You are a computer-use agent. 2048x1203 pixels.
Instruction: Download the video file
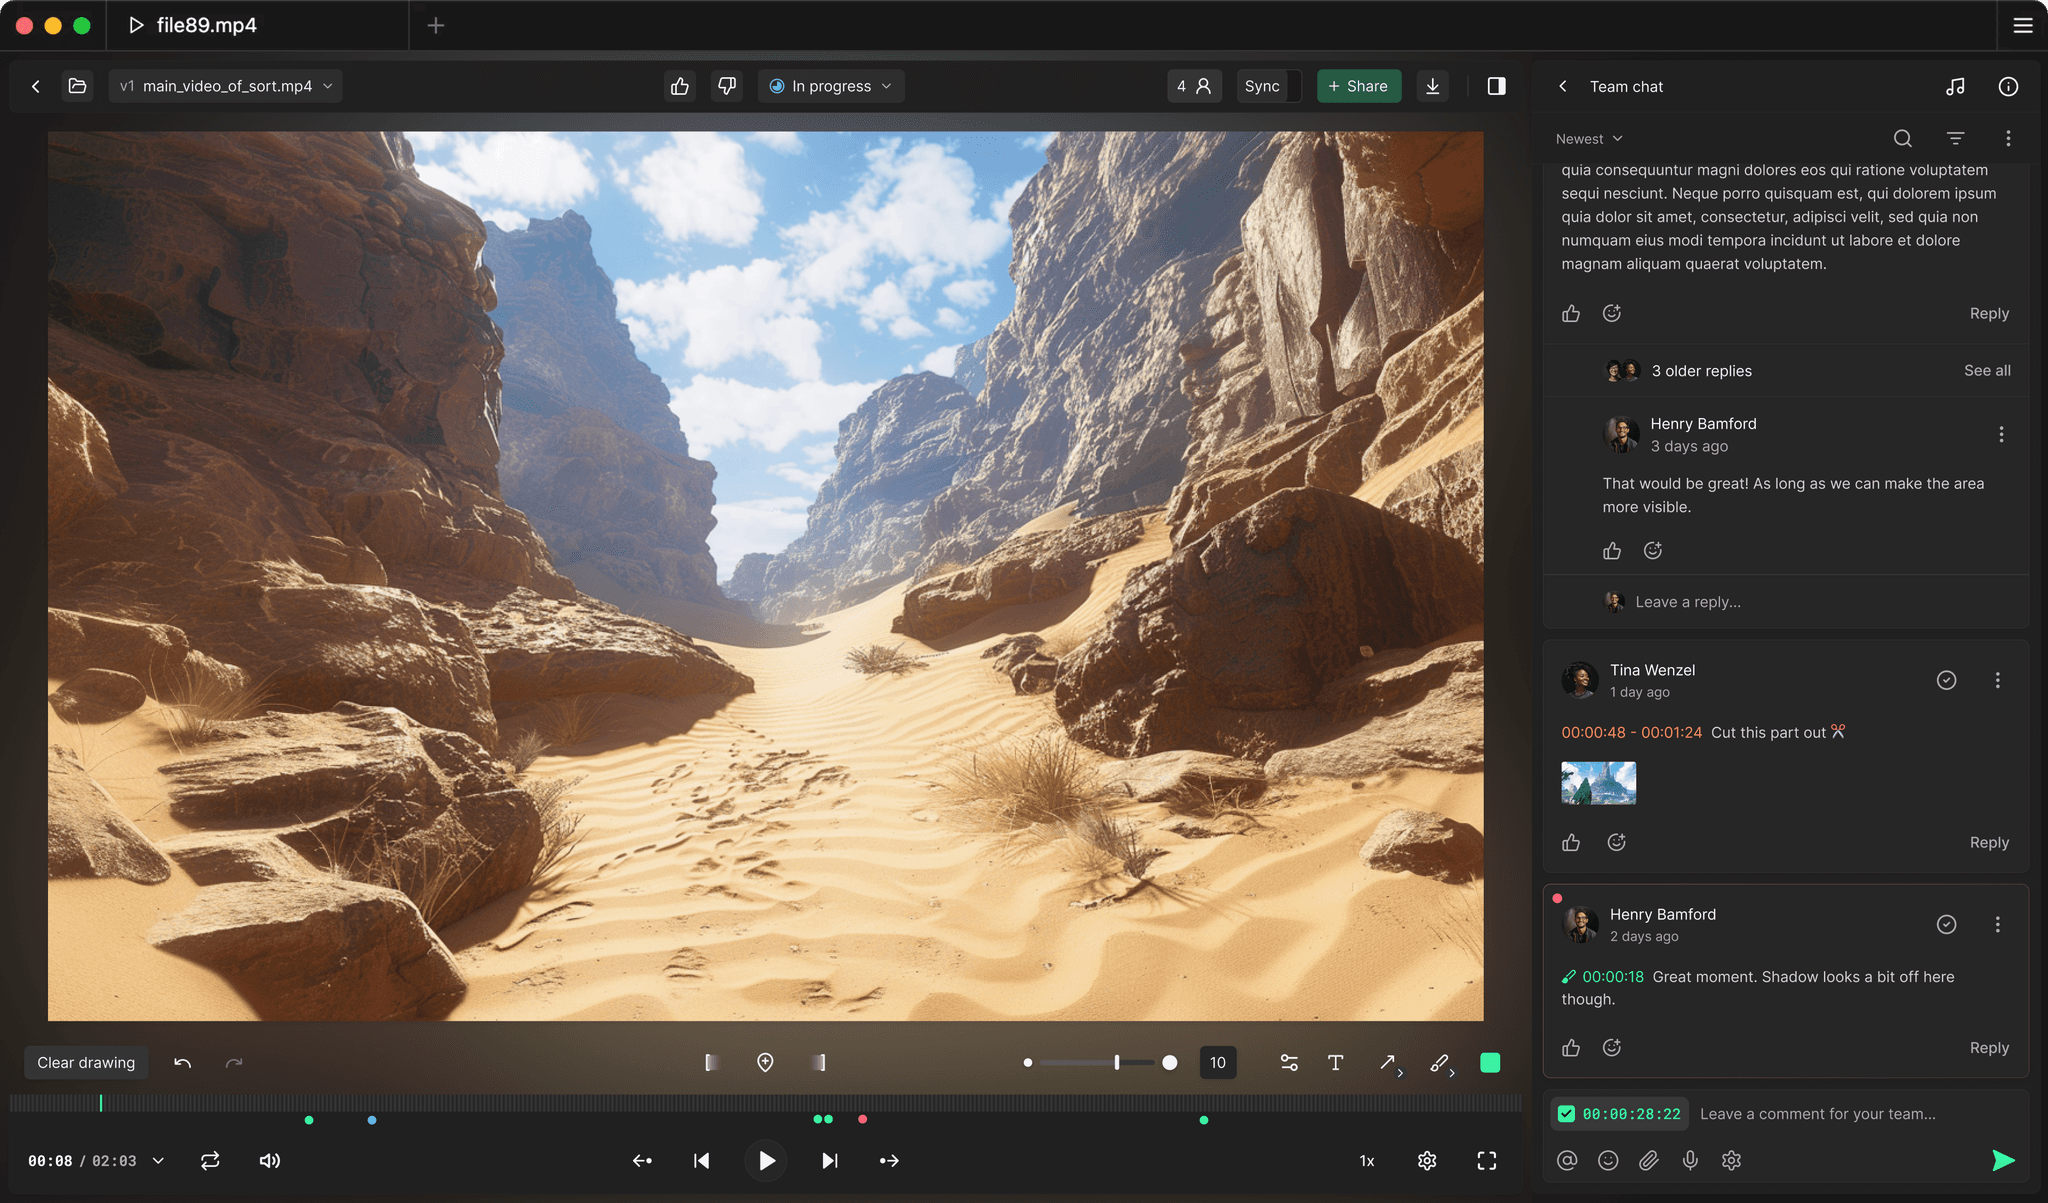coord(1433,86)
